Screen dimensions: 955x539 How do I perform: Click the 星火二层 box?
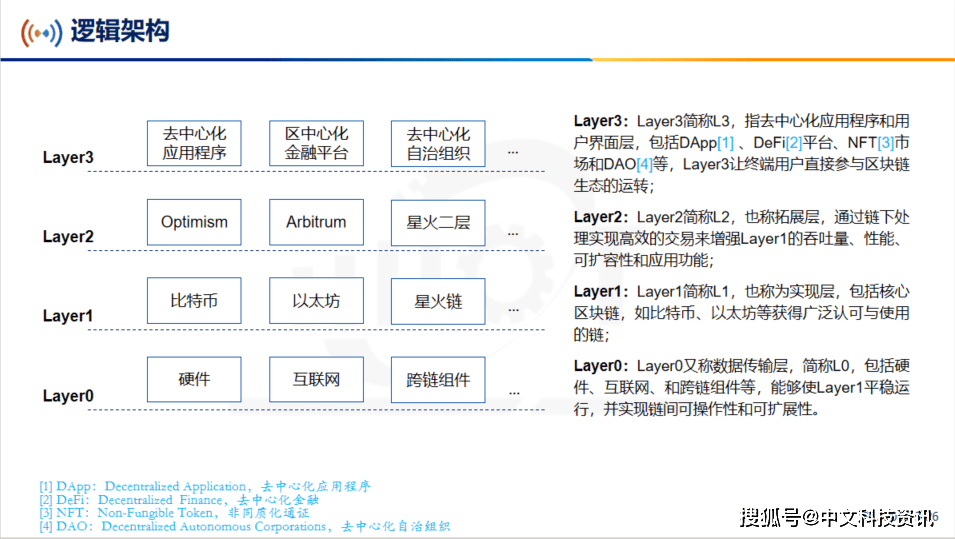pos(439,223)
